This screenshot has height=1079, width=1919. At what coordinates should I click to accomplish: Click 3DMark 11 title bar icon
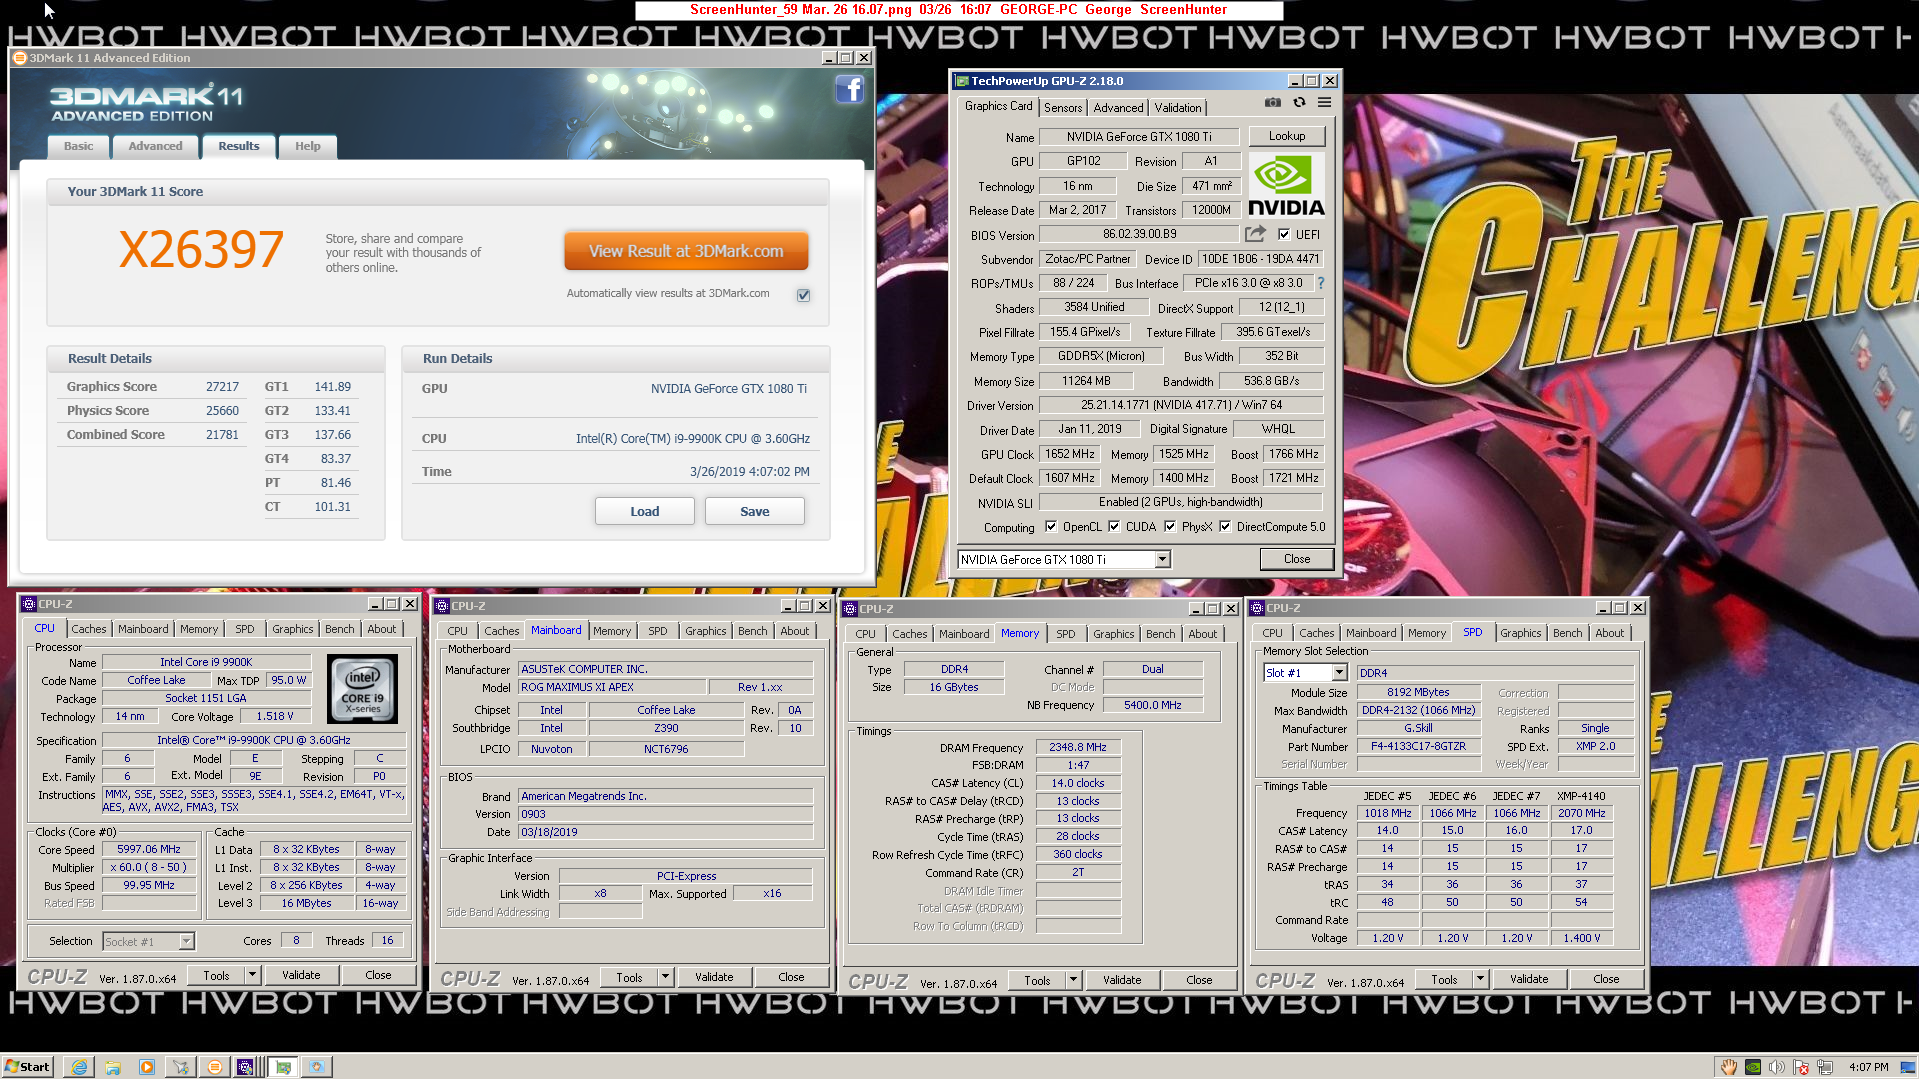click(x=19, y=58)
